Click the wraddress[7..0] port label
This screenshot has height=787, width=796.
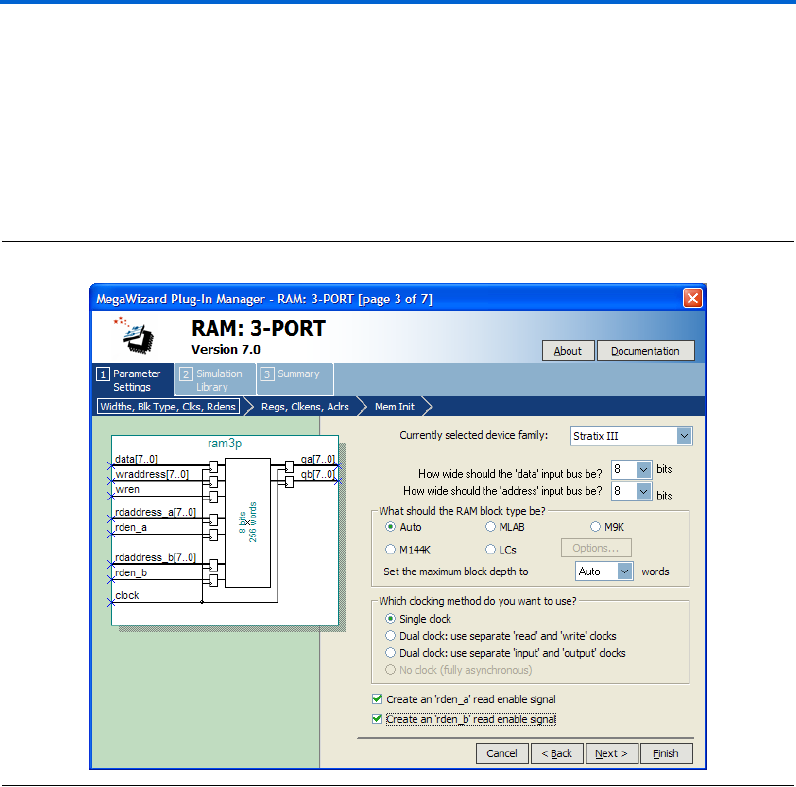pos(152,474)
